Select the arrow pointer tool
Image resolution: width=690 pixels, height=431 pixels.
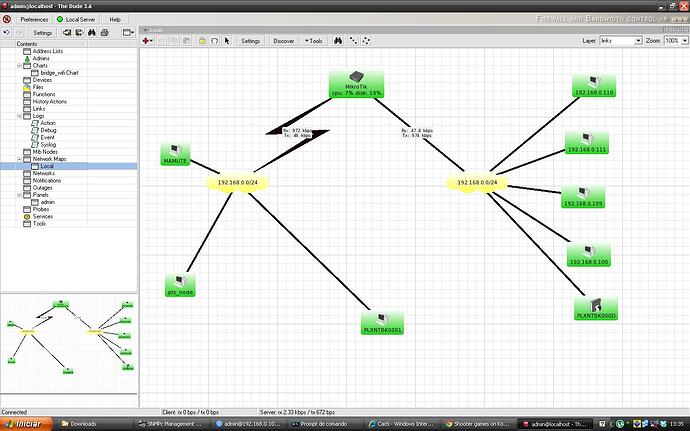pos(227,41)
